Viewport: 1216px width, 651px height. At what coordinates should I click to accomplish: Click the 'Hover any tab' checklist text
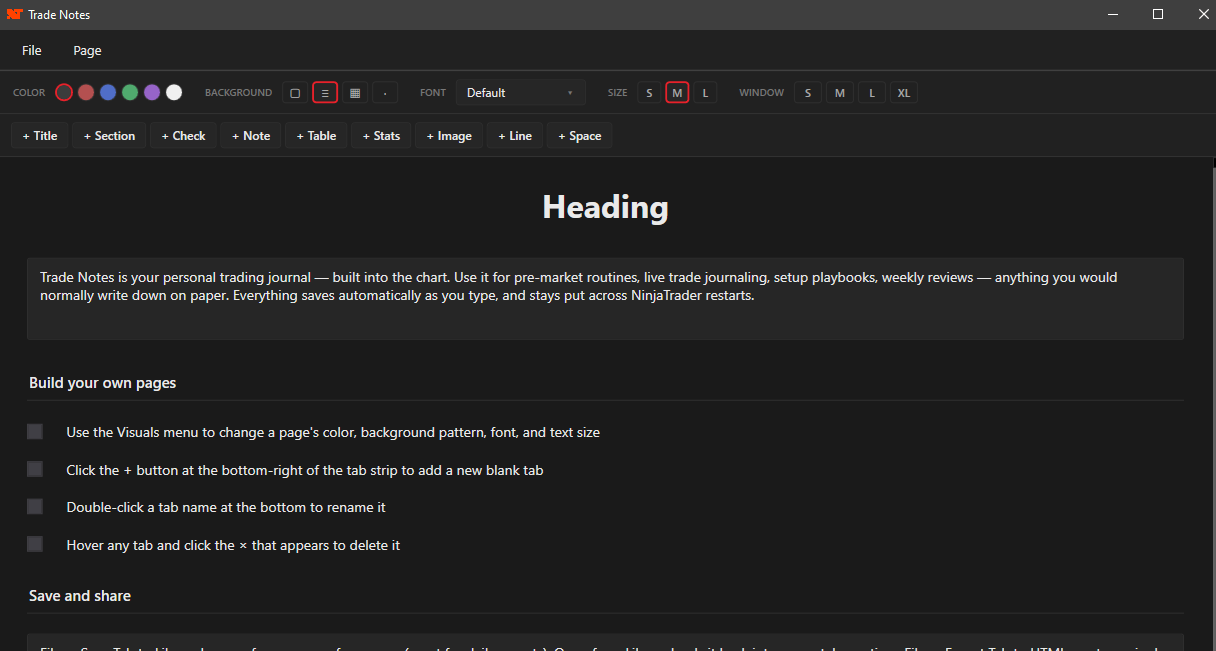[x=233, y=545]
